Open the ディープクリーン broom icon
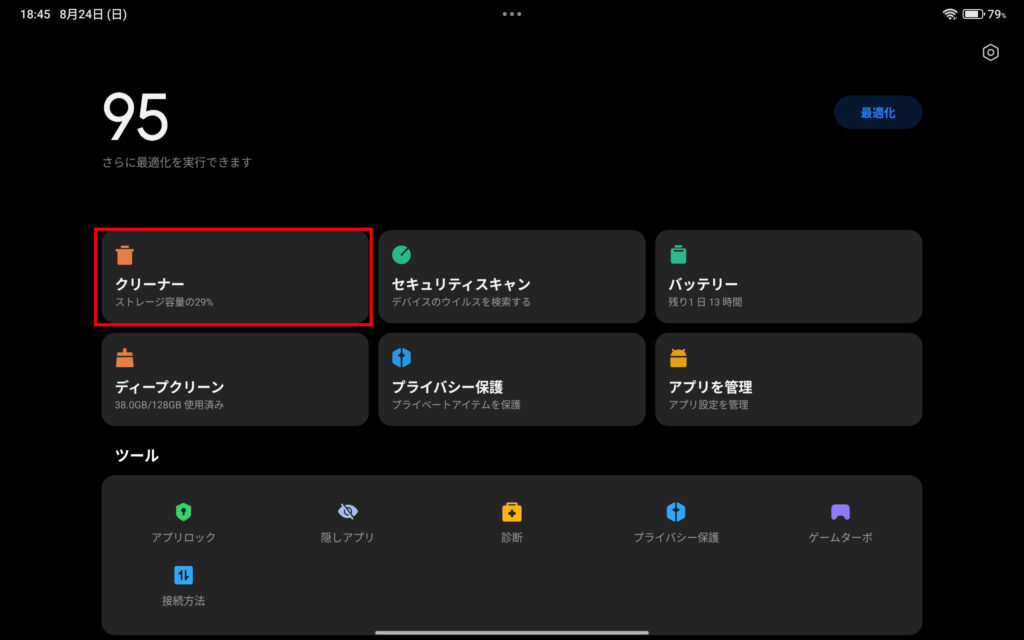Image resolution: width=1024 pixels, height=640 pixels. click(126, 357)
